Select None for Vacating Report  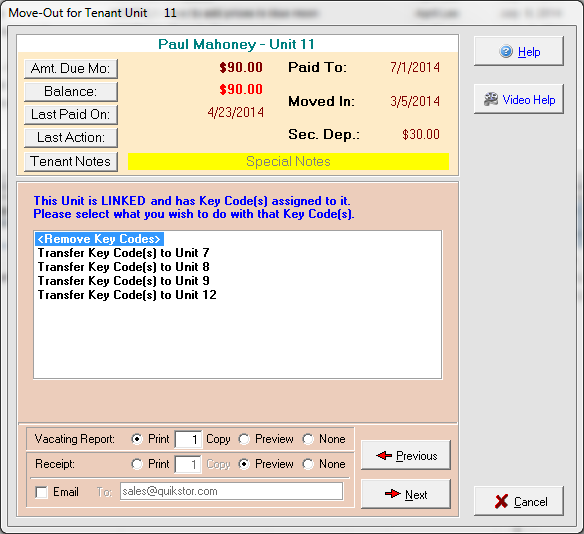click(308, 439)
